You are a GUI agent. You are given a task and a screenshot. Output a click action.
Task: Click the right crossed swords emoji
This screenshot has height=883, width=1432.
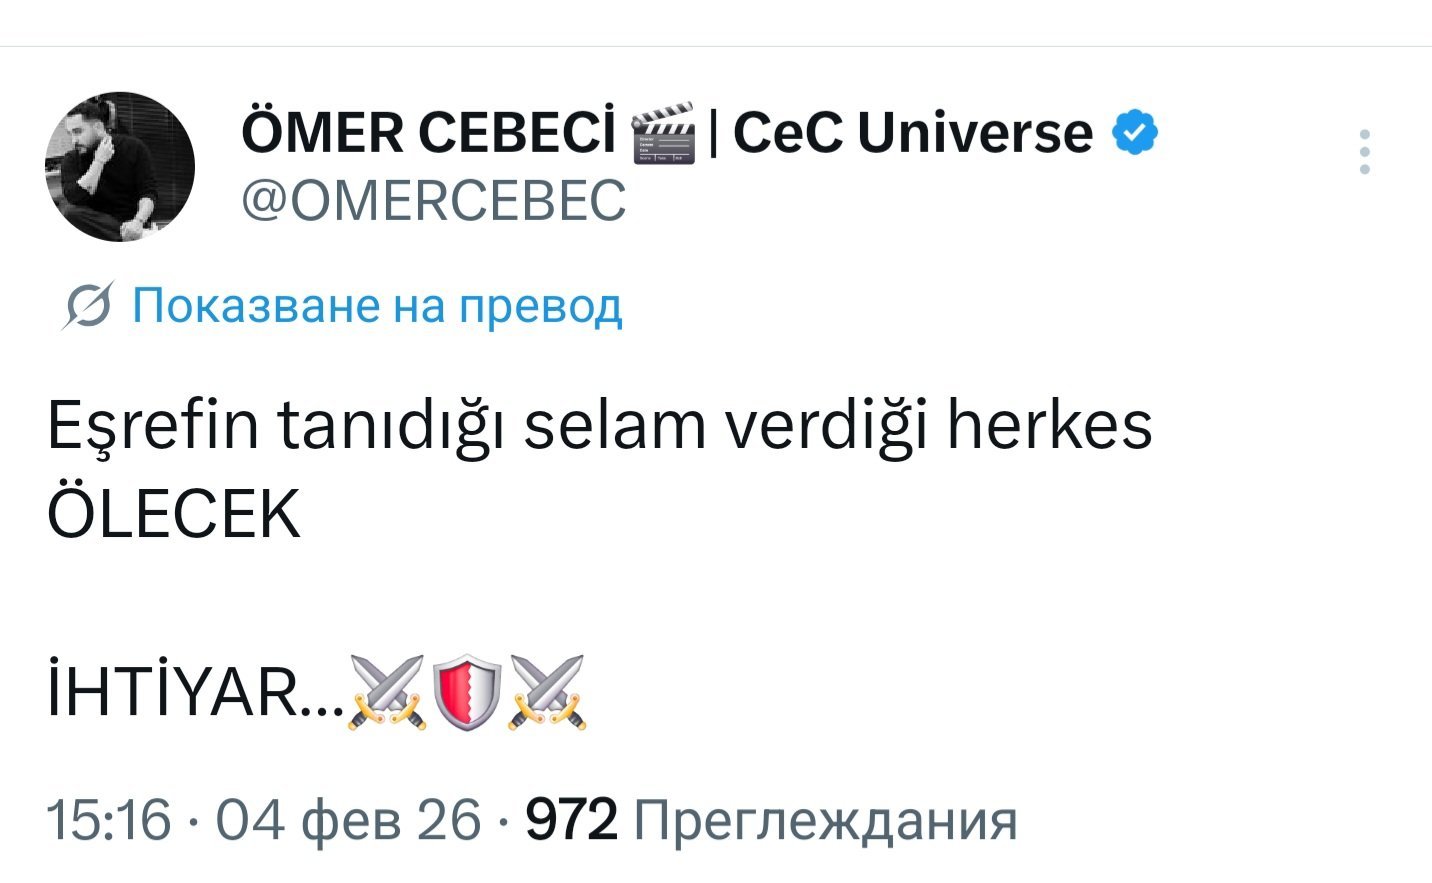(547, 691)
